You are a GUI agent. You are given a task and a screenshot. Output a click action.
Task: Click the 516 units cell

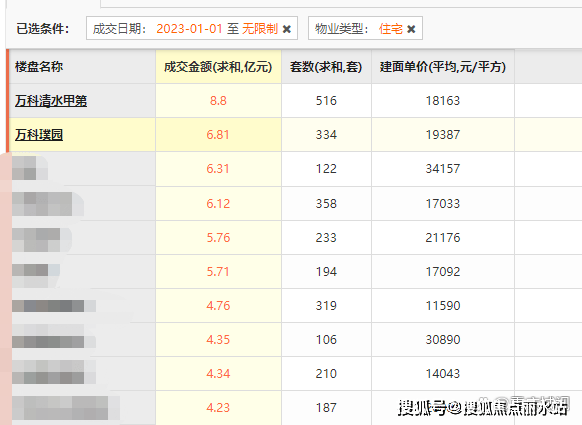[326, 101]
